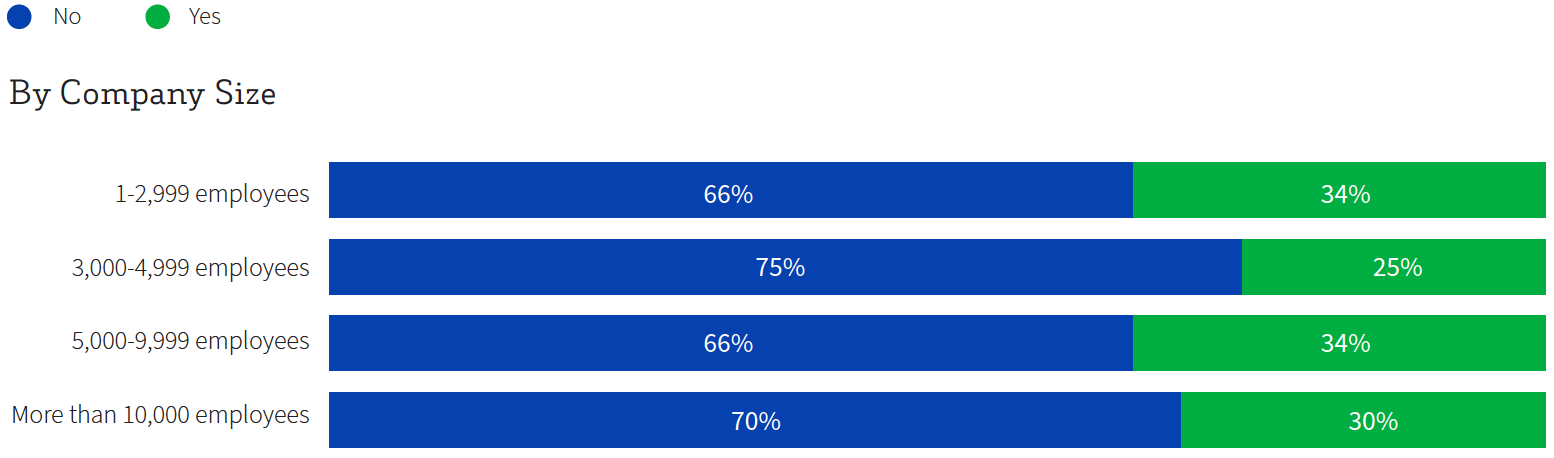Click the 3,000-4,999 employees axis label
The width and height of the screenshot is (1554, 458).
(x=190, y=267)
